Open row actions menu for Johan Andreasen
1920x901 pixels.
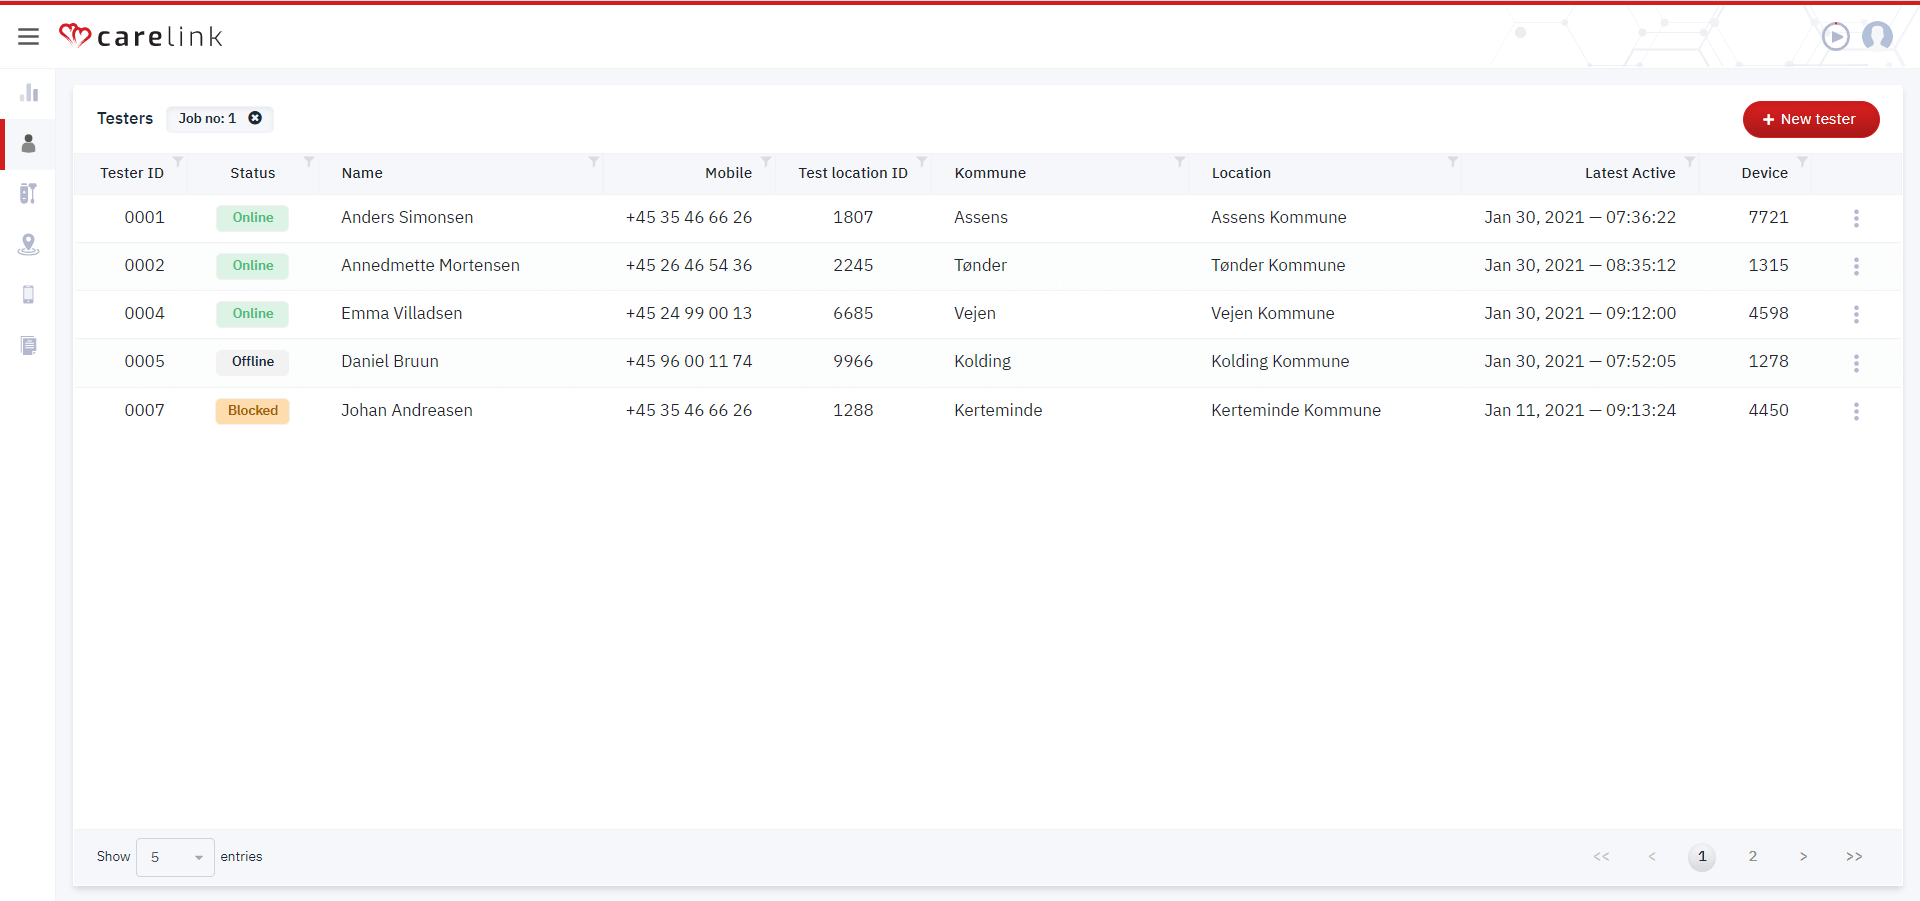(x=1856, y=411)
